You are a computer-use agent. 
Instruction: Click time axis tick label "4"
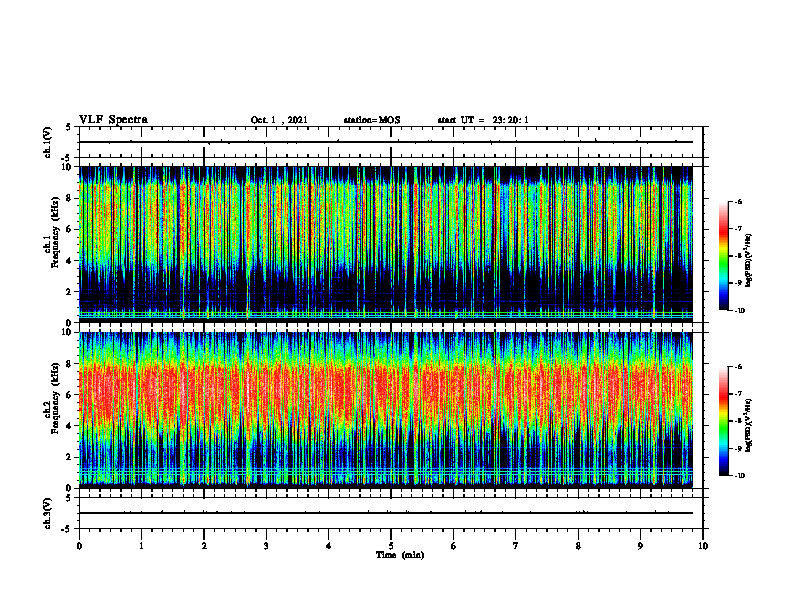(329, 546)
